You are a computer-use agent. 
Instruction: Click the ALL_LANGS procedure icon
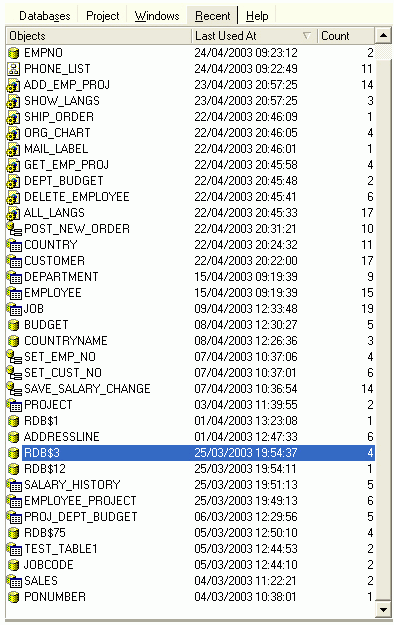pos(14,213)
